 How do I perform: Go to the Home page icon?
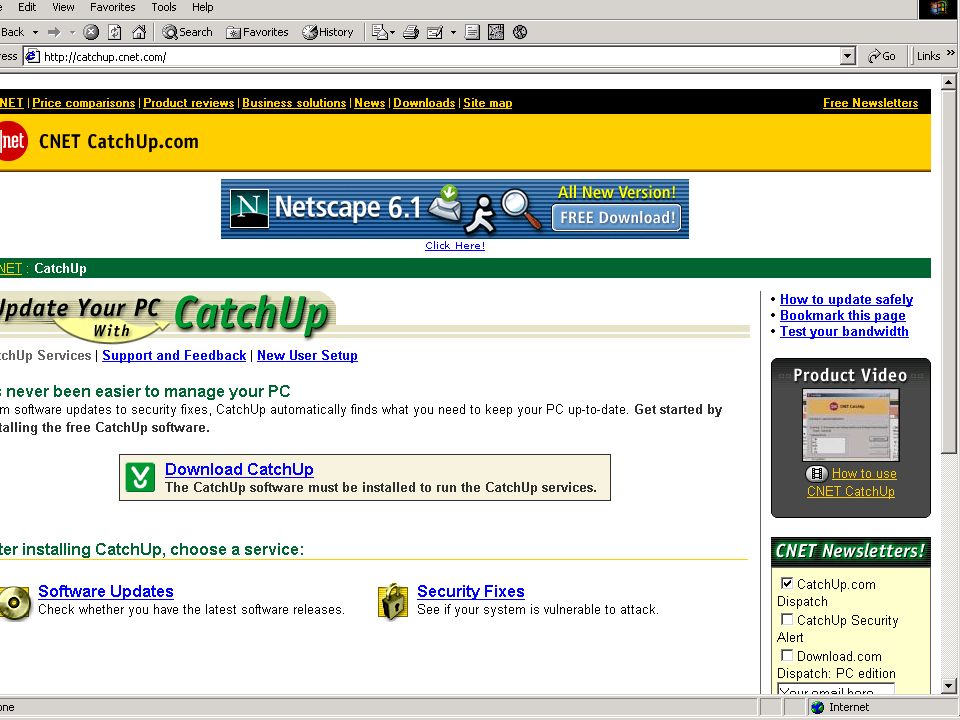pos(139,32)
